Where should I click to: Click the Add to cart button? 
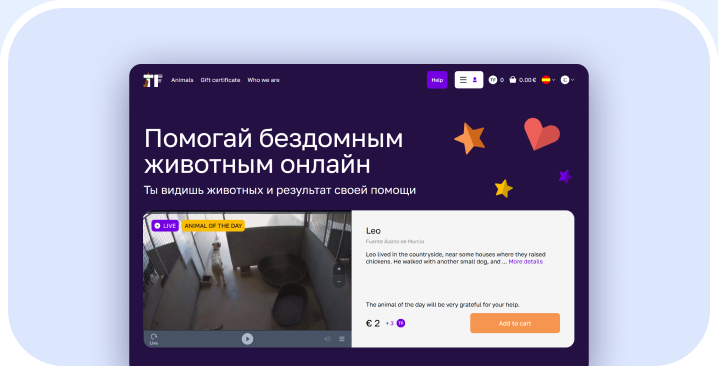click(515, 323)
